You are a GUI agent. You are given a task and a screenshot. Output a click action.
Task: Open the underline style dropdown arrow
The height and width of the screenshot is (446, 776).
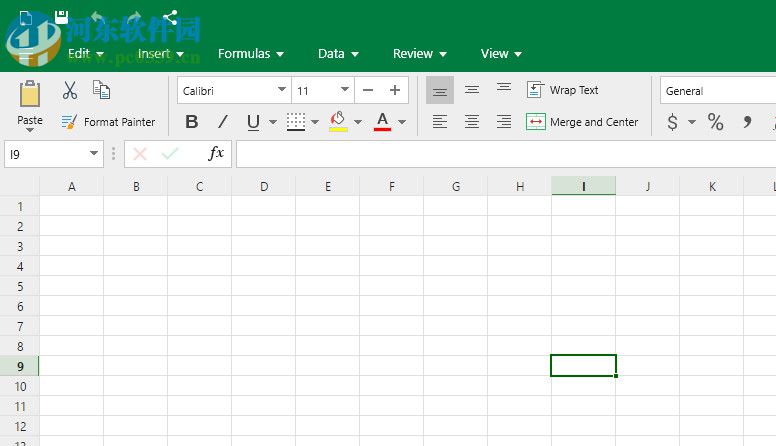click(x=273, y=122)
